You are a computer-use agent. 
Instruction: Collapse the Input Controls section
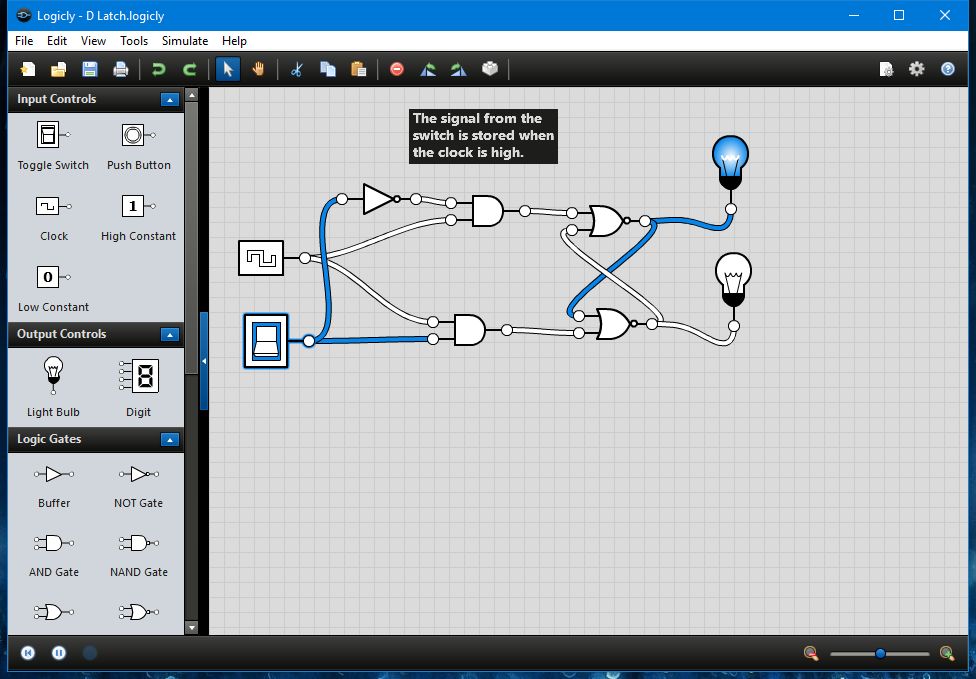coord(169,100)
